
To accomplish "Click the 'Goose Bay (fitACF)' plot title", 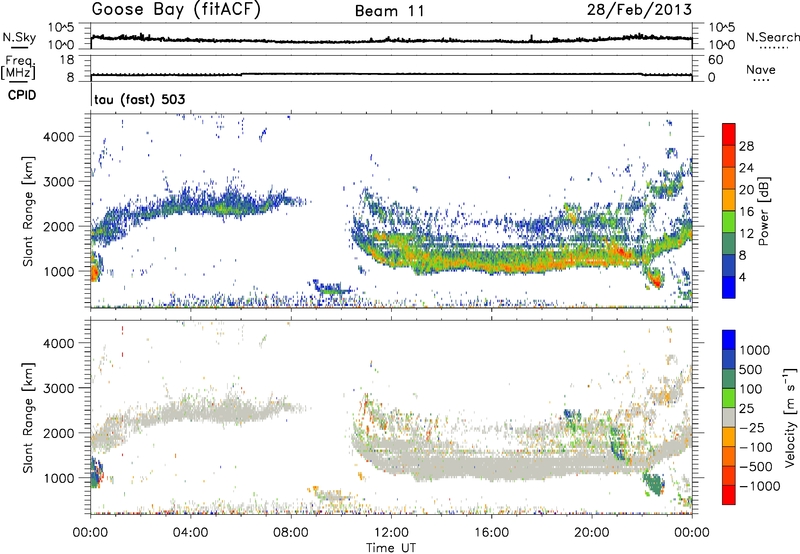I will (x=176, y=10).
